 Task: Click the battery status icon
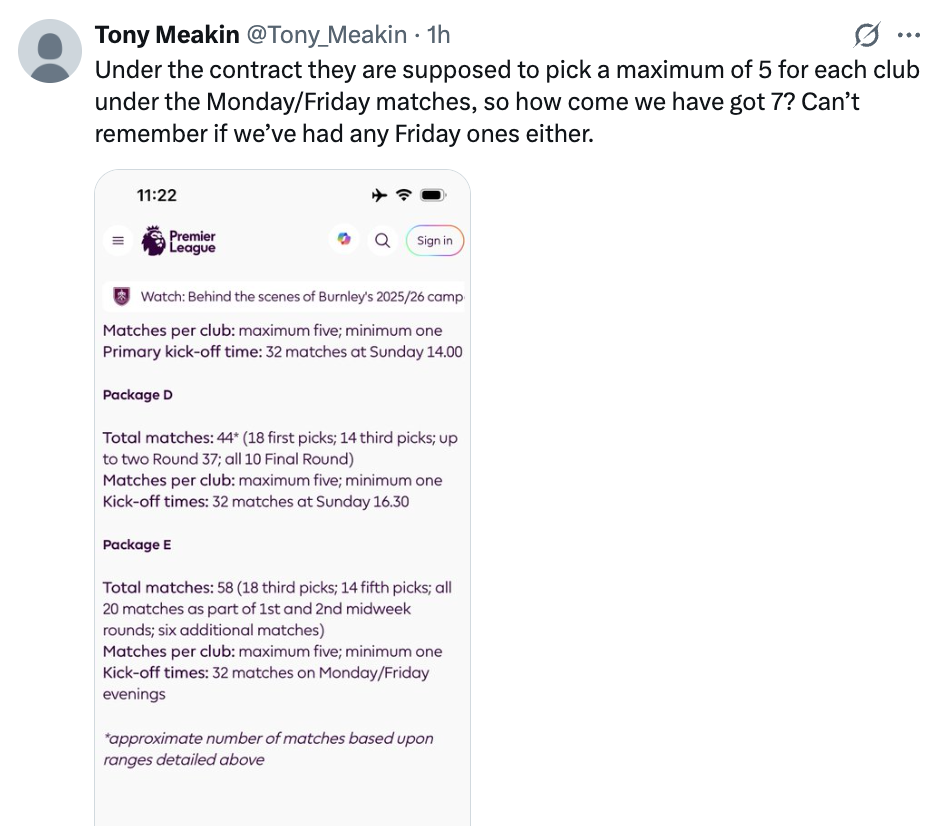tap(433, 195)
